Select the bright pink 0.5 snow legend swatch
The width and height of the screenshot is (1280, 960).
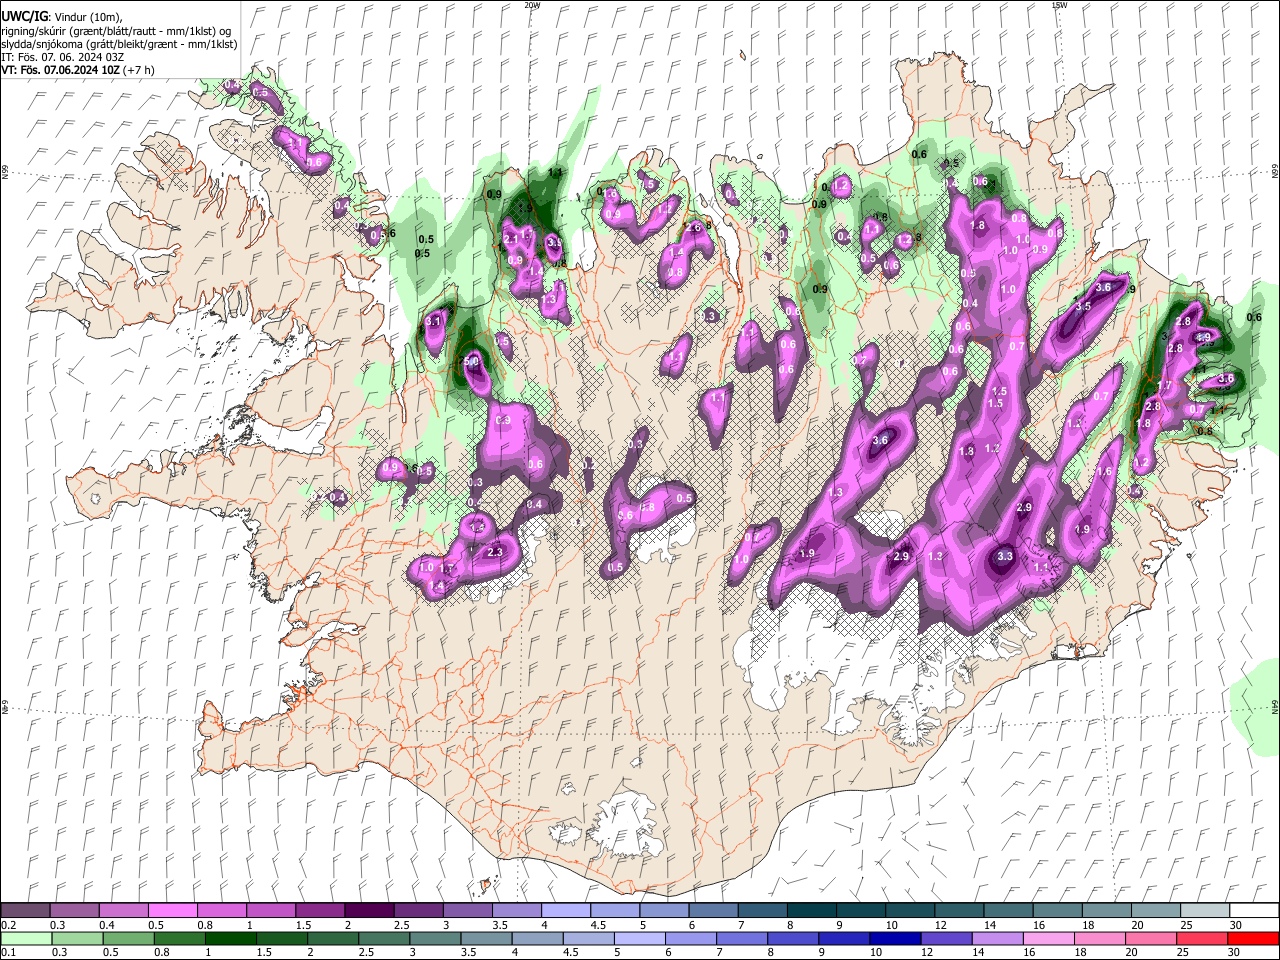pos(172,911)
